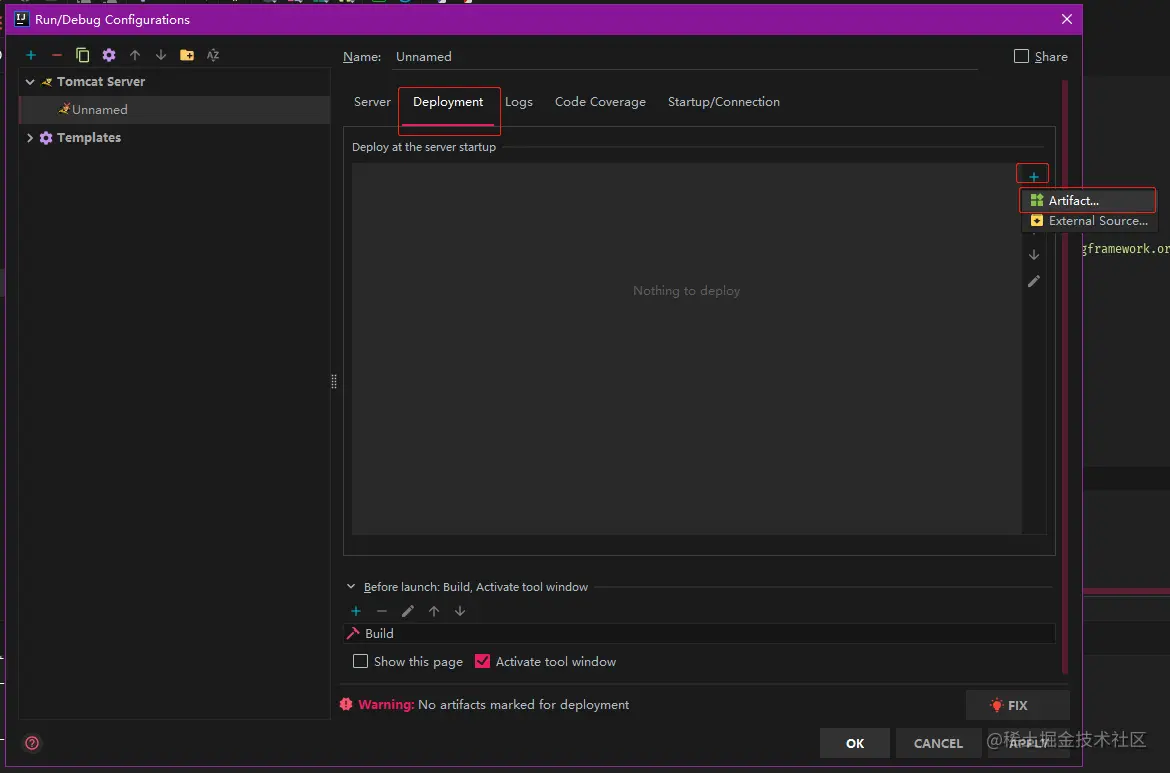Remove the selected run configuration
The image size is (1170, 773).
tap(57, 55)
